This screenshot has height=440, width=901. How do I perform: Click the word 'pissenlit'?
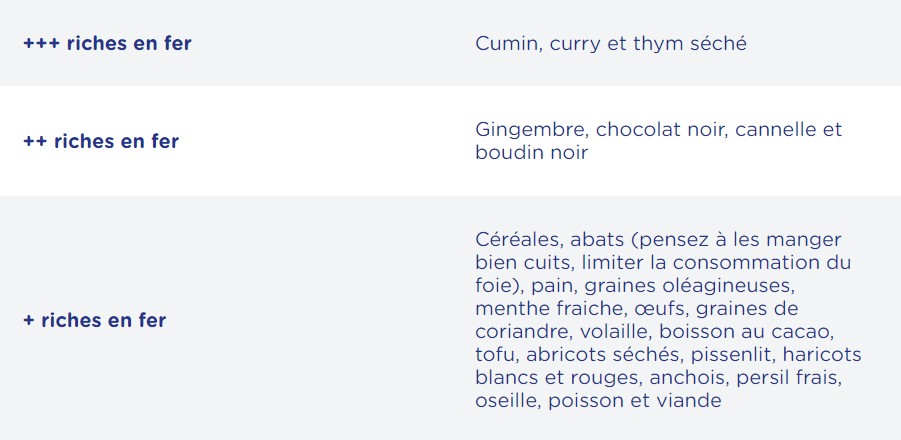pyautogui.click(x=729, y=355)
